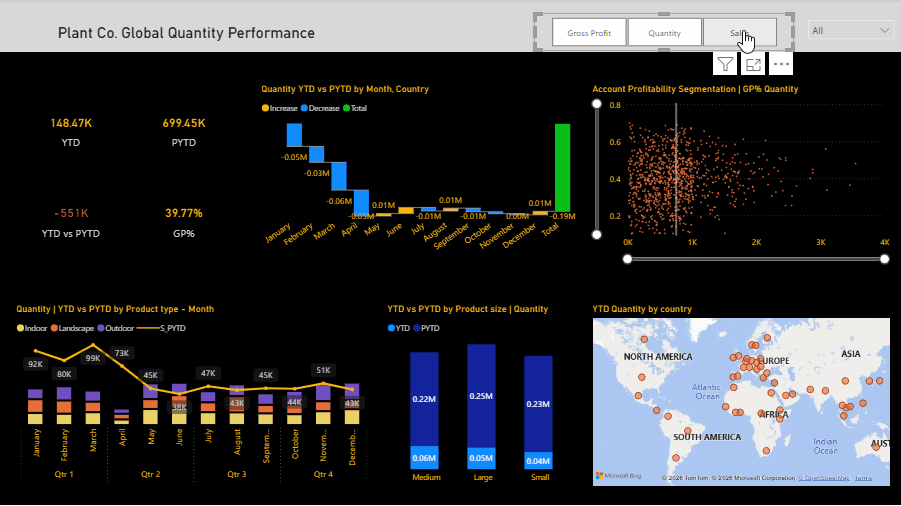Click the 51K data label for November
The image size is (901, 506).
323,370
